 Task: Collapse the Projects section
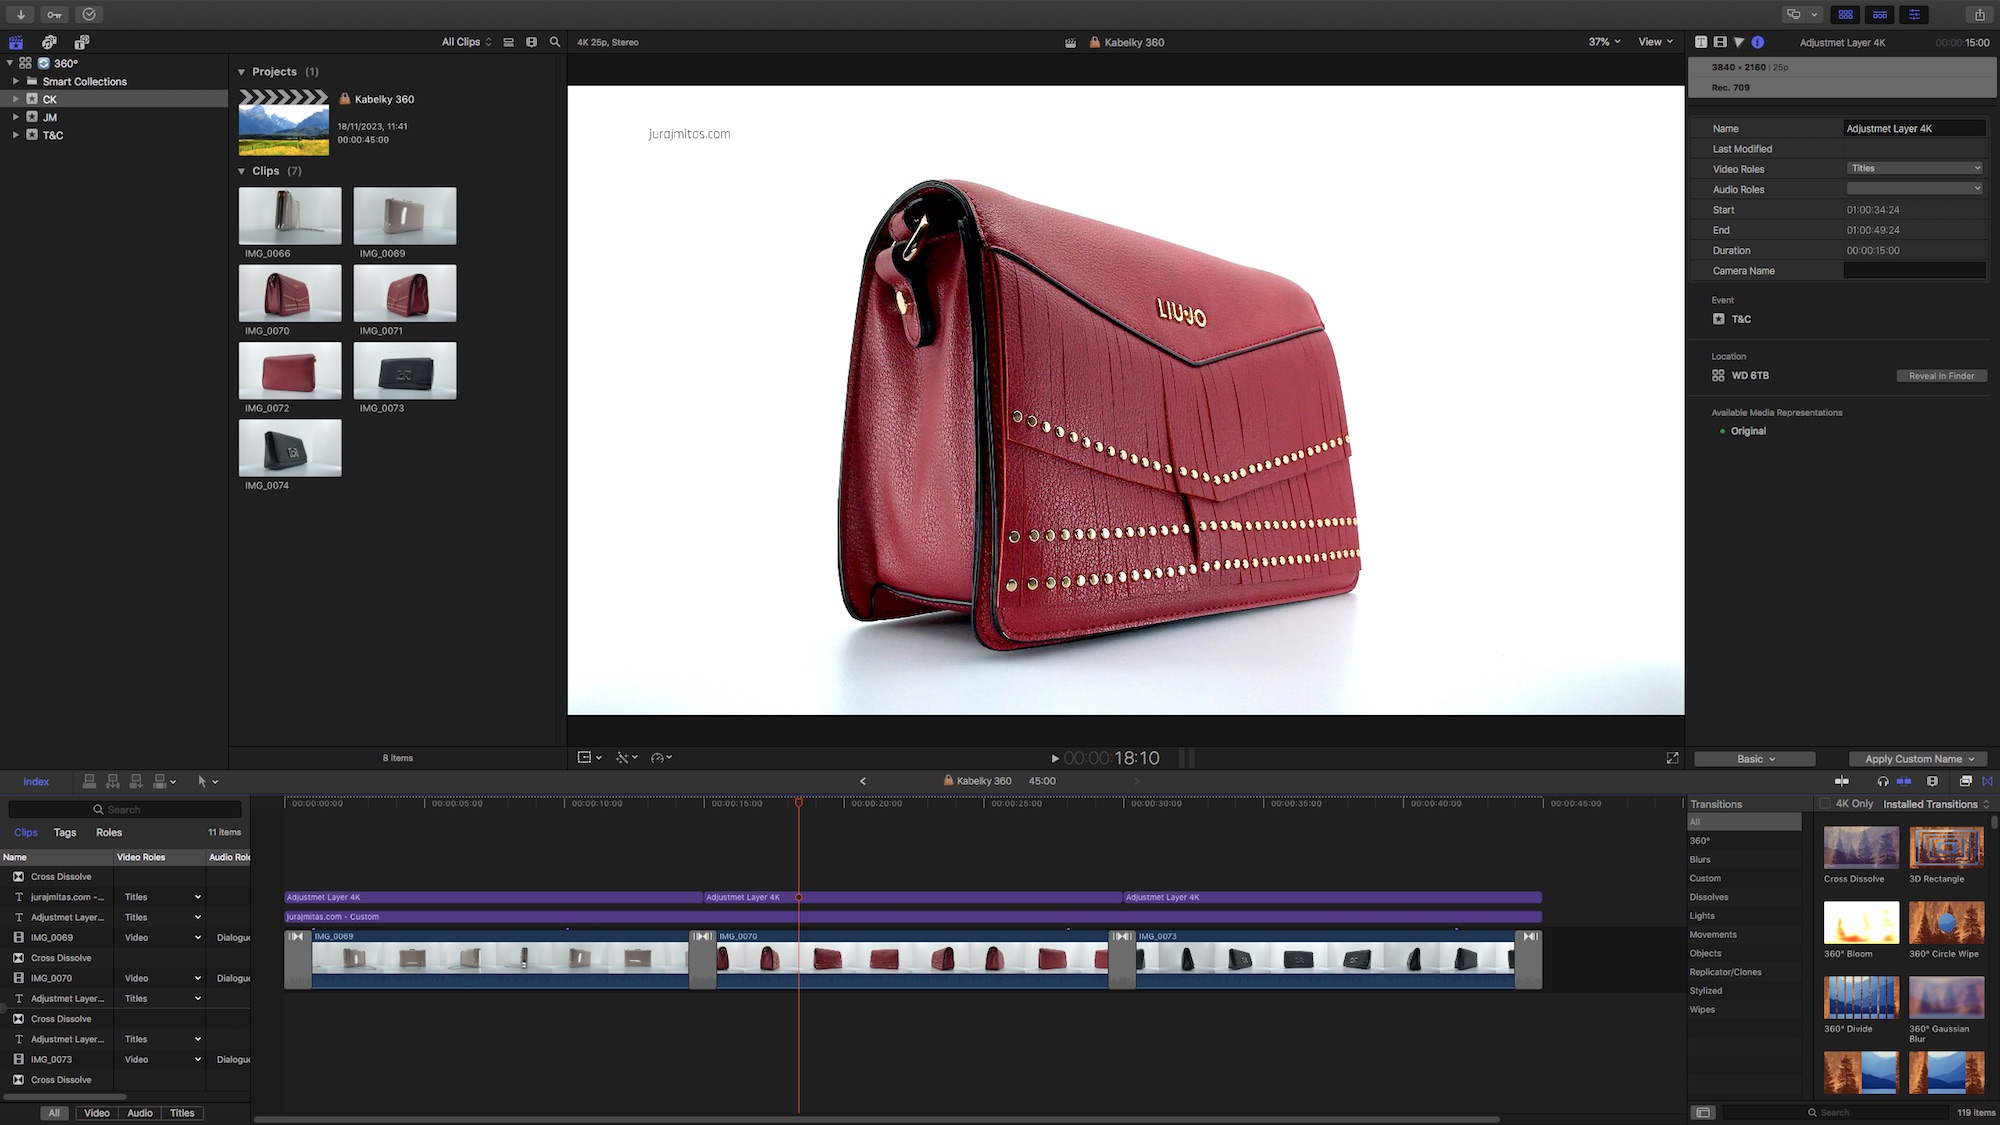241,72
